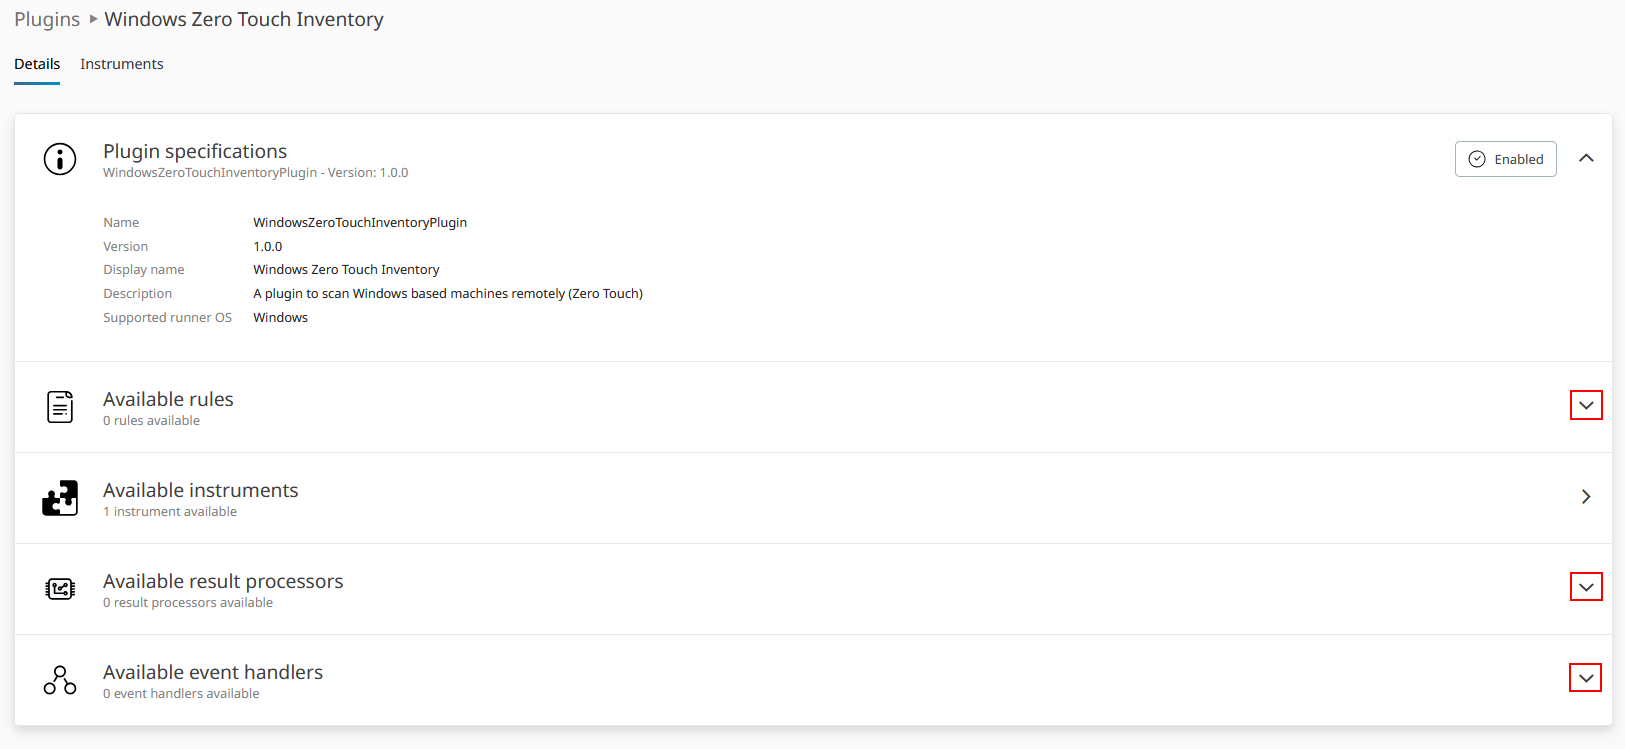
Task: Switch to the Instruments tab
Action: tap(122, 64)
